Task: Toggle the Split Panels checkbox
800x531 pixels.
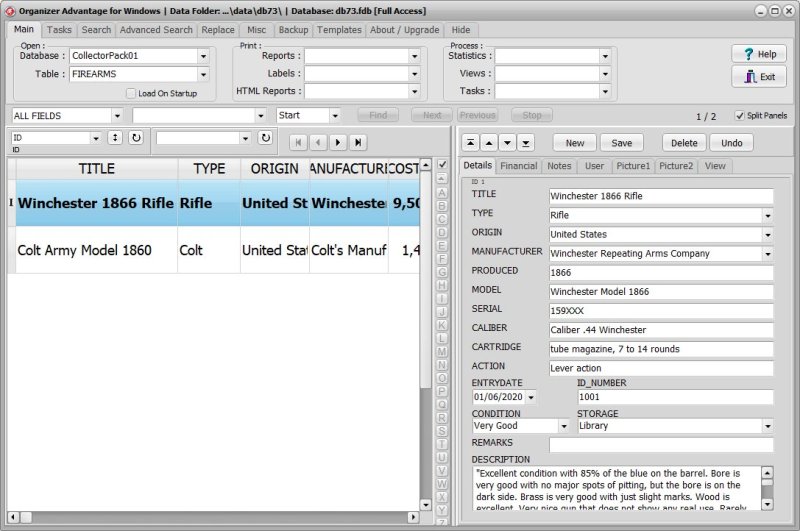Action: [x=739, y=116]
